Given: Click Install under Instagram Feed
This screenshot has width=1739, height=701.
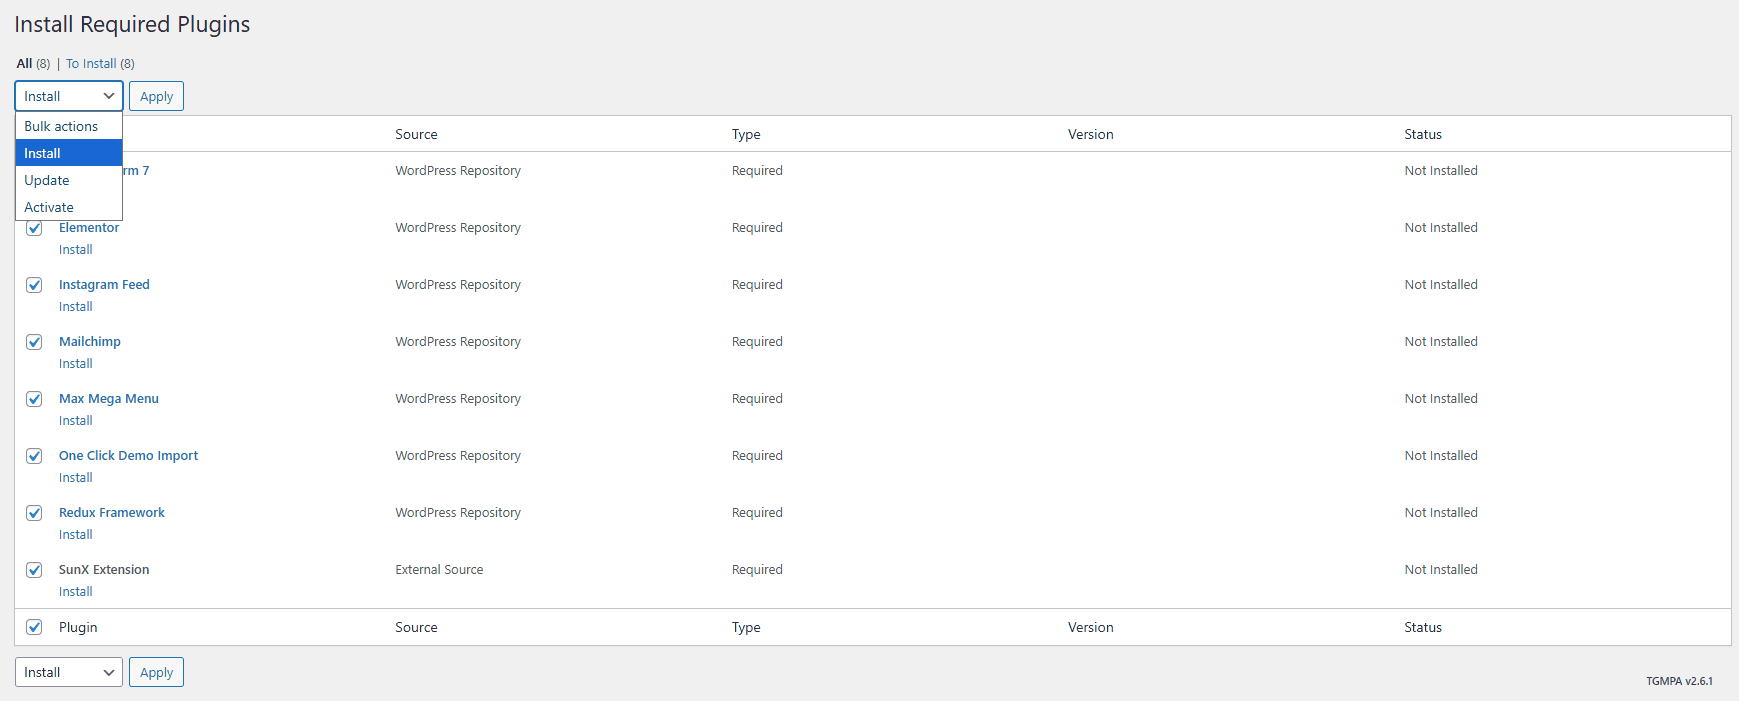Looking at the screenshot, I should [x=76, y=306].
